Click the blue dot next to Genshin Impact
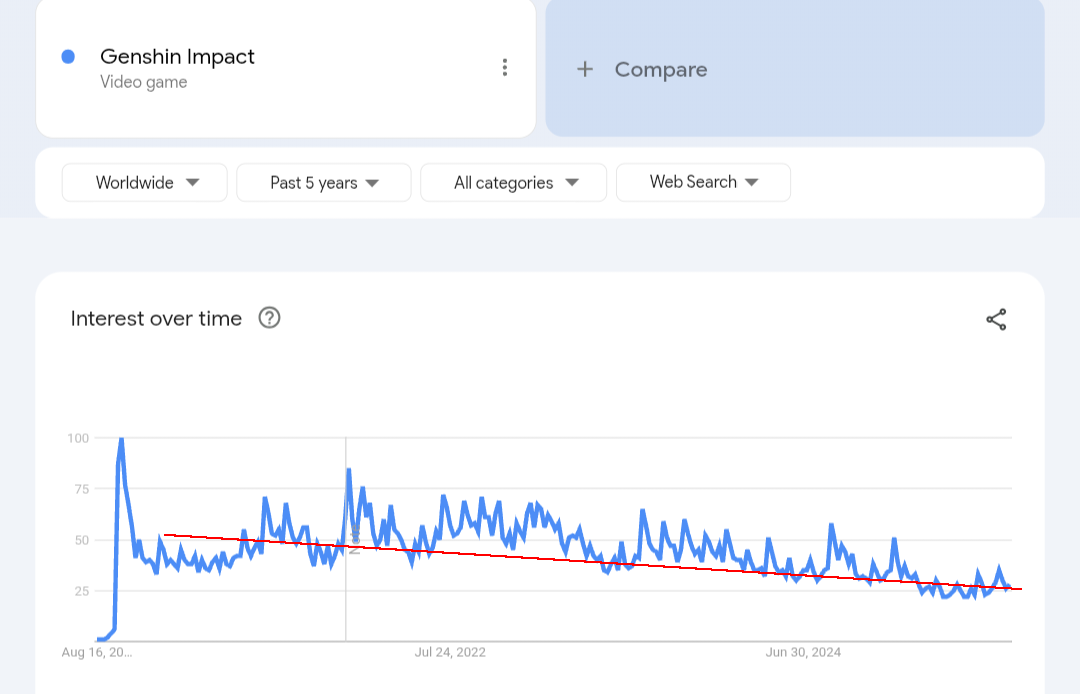Image resolution: width=1080 pixels, height=694 pixels. click(68, 57)
